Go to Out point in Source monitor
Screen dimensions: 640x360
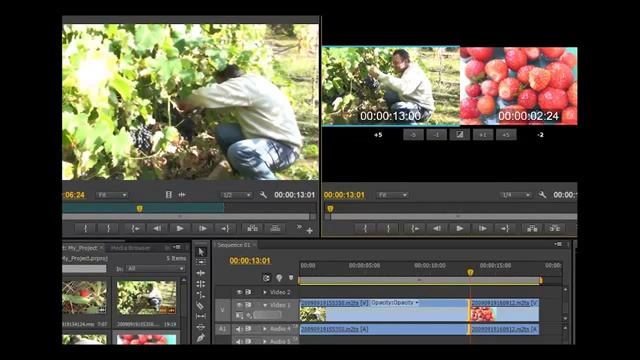(225, 229)
